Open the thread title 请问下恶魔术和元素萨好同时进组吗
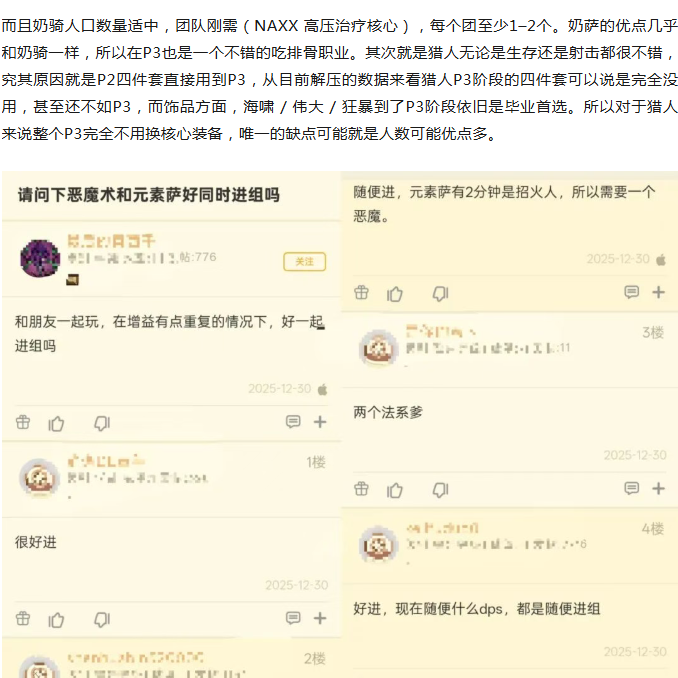The image size is (678, 678). [148, 195]
